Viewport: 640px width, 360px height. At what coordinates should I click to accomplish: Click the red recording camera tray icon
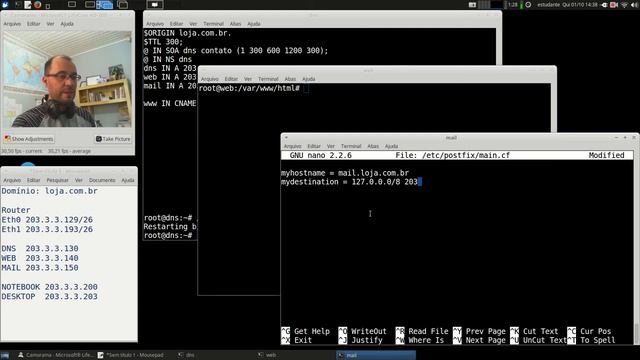pos(613,5)
